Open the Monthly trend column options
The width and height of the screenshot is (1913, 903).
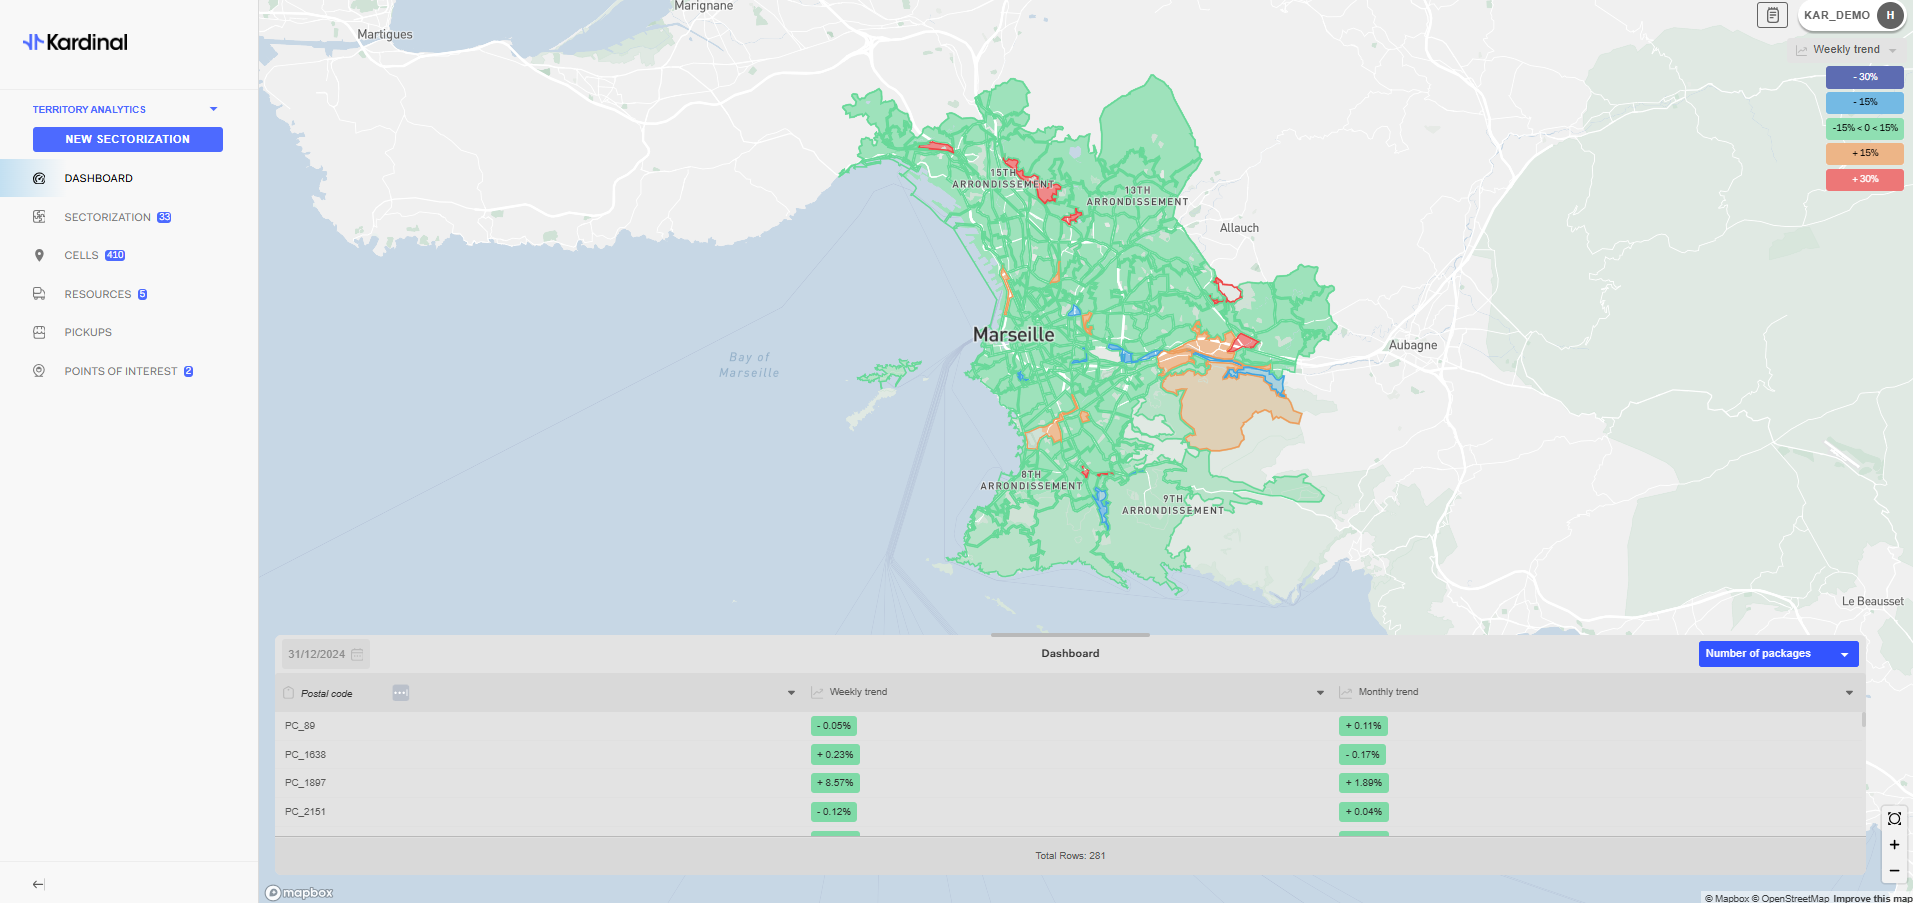pos(1848,691)
